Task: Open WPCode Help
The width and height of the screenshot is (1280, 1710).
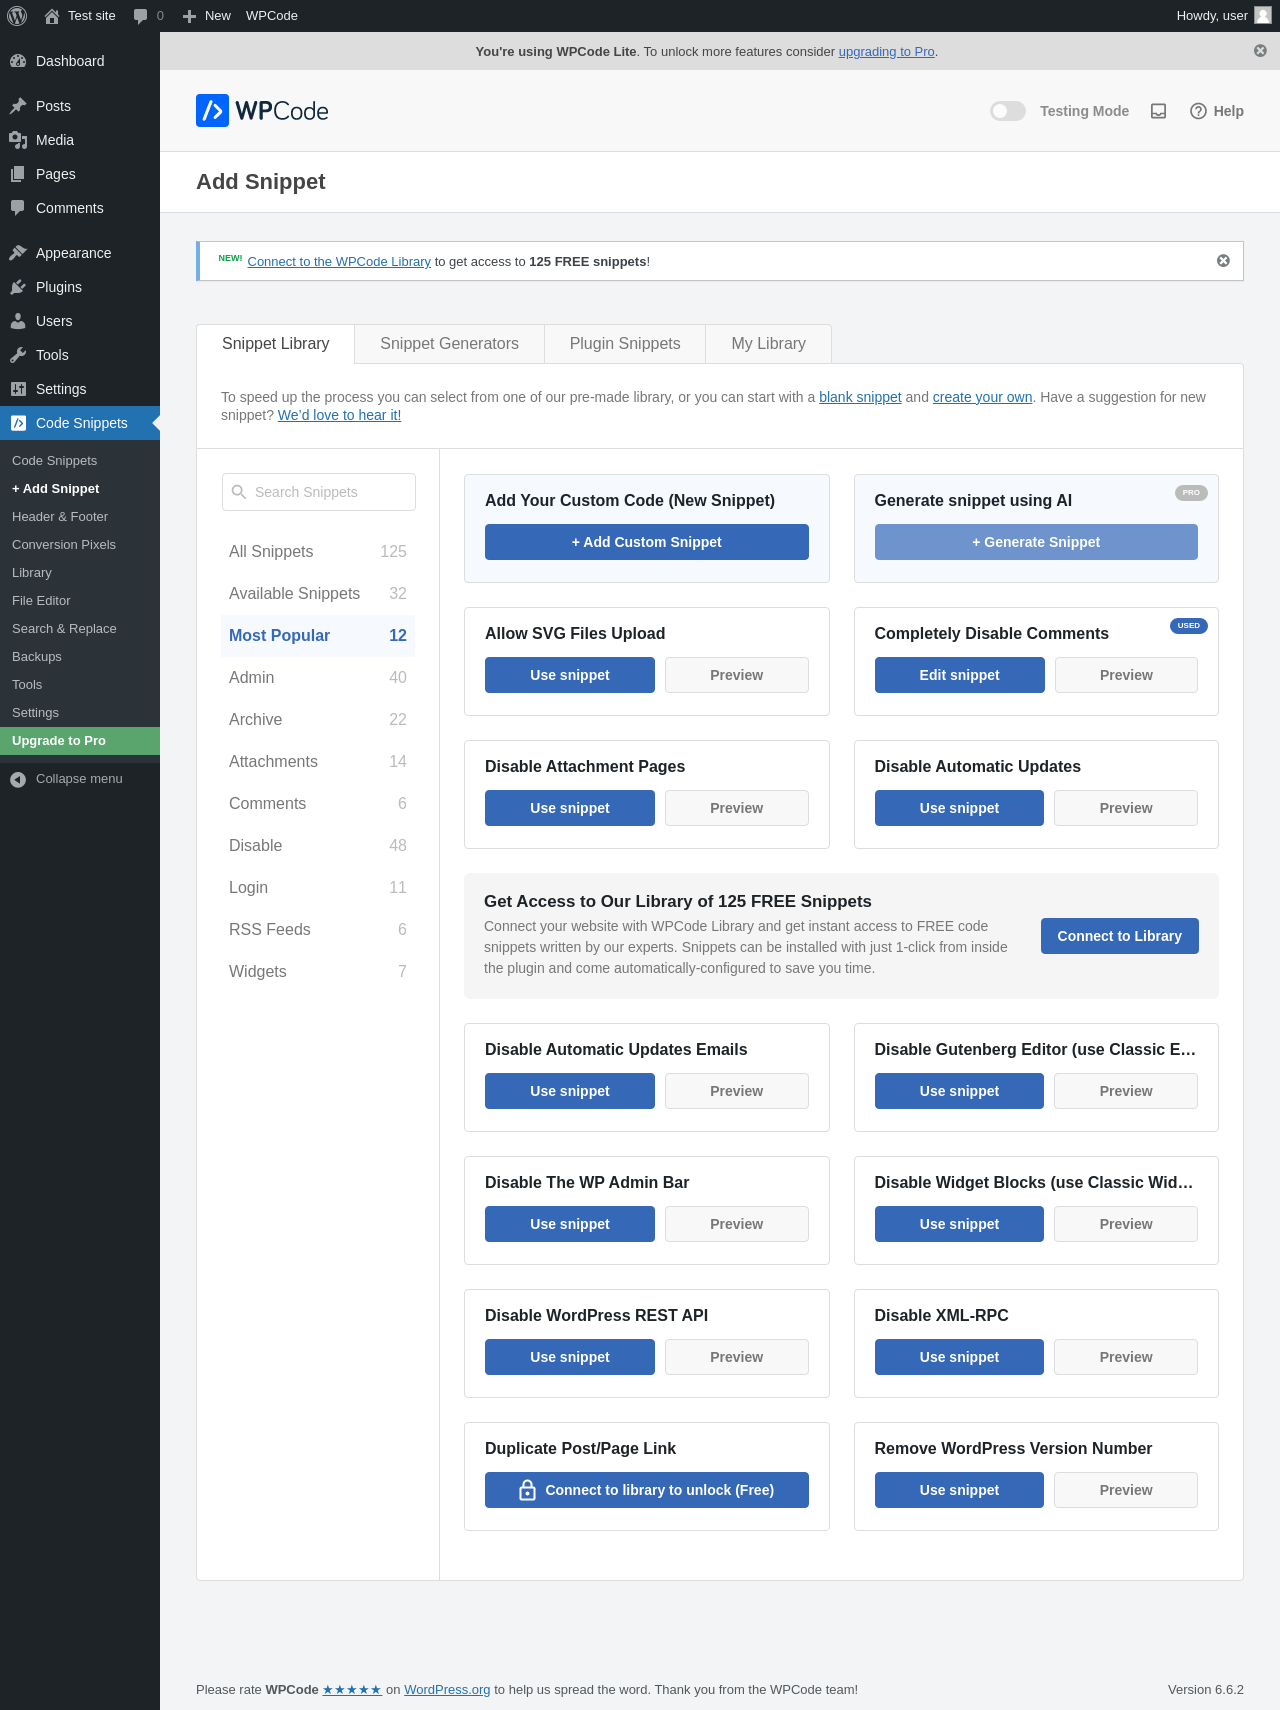Action: pos(1217,111)
